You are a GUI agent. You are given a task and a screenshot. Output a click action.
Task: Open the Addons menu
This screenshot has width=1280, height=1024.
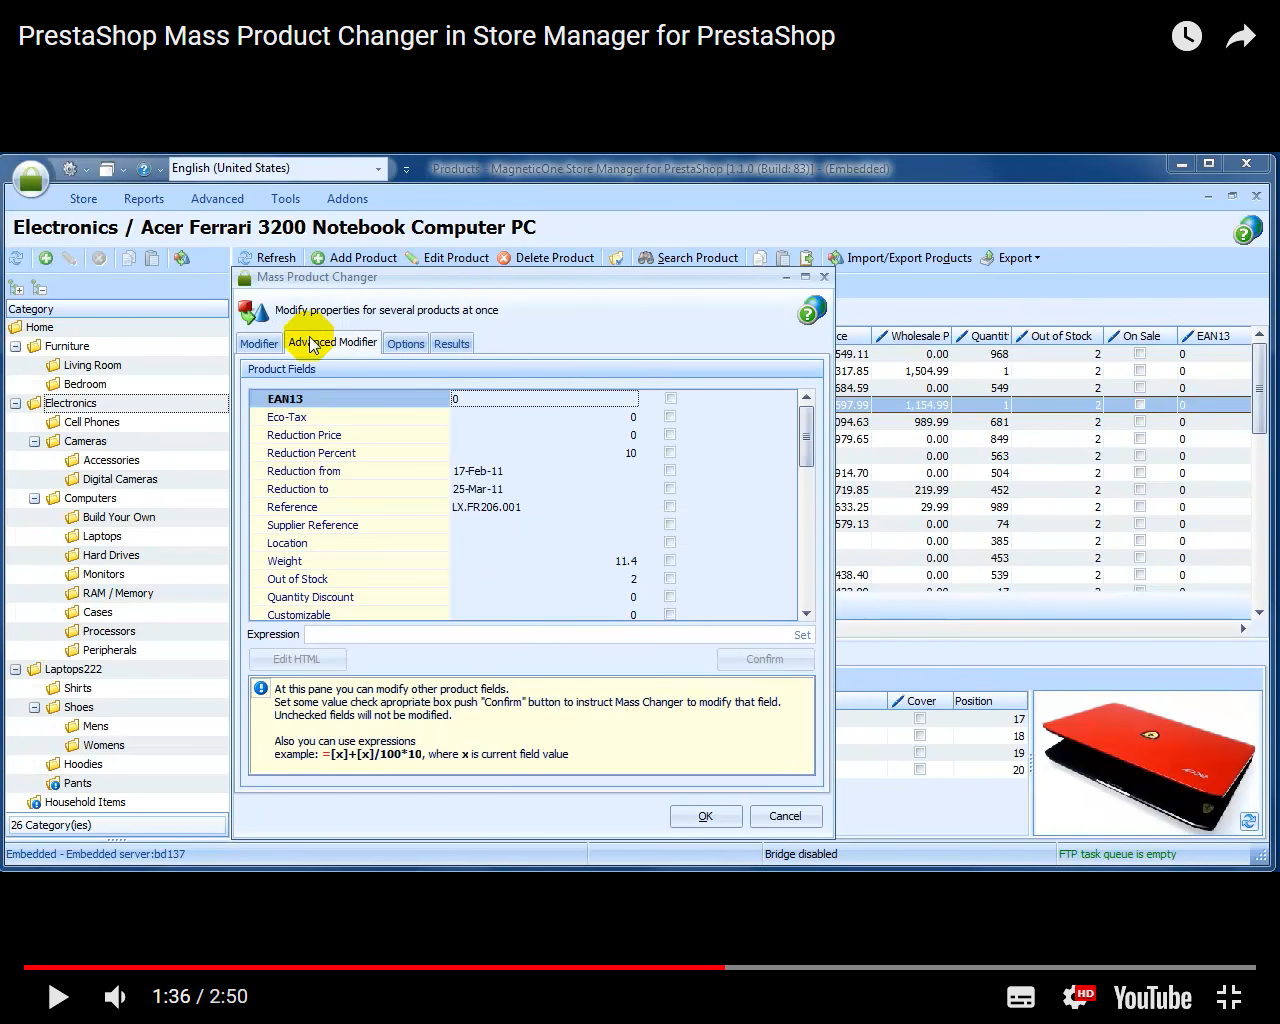click(x=347, y=199)
